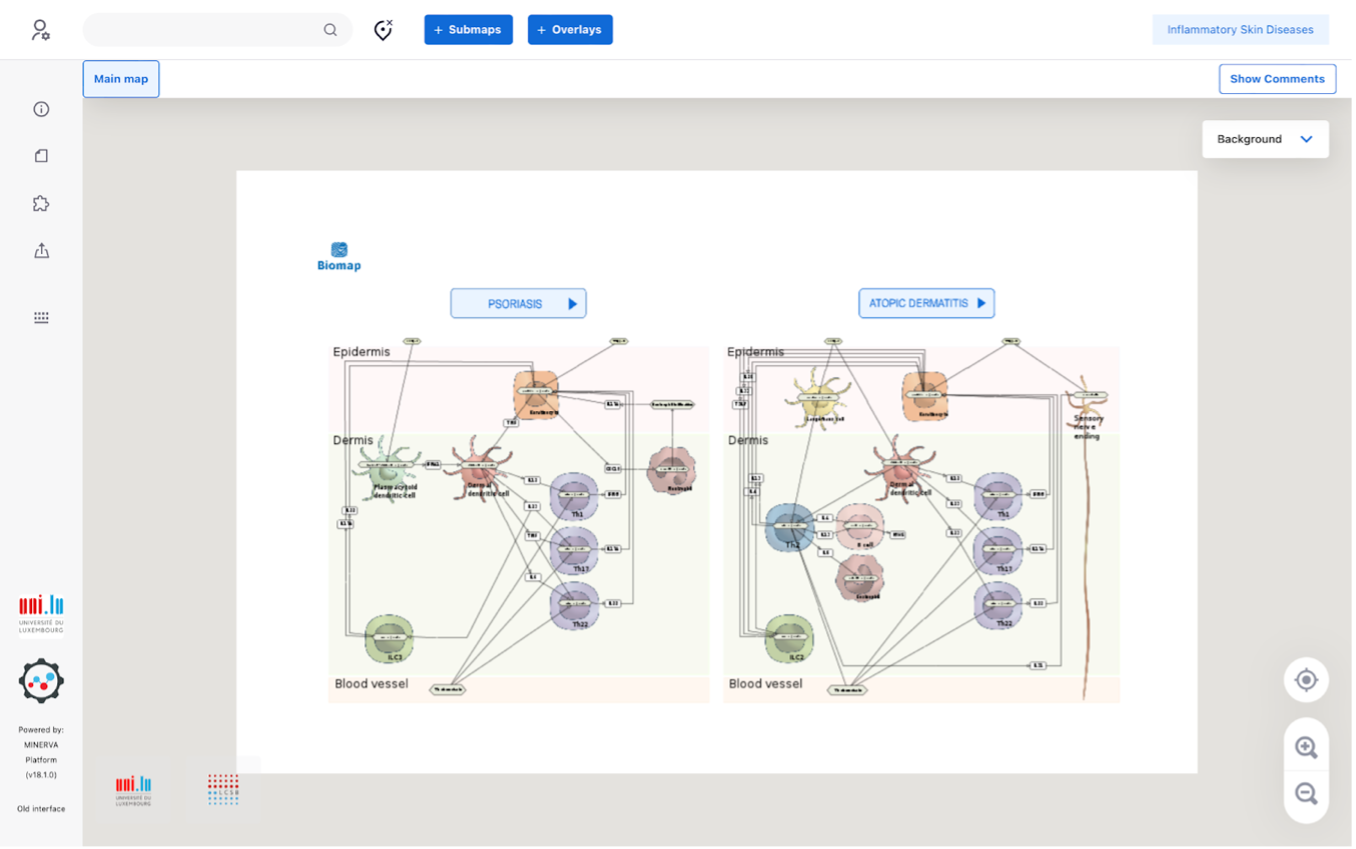Expand the Background dropdown

1264,139
